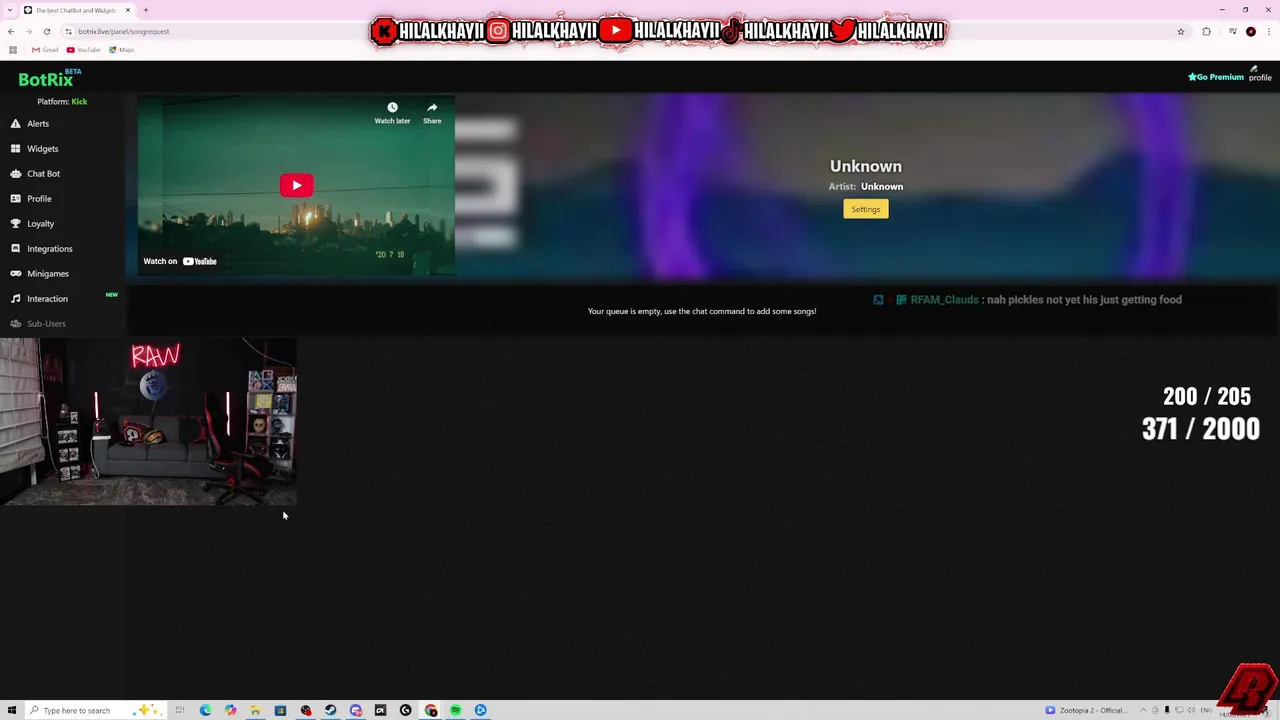Image resolution: width=1280 pixels, height=720 pixels.
Task: Open Interaction in the sidebar
Action: click(48, 299)
